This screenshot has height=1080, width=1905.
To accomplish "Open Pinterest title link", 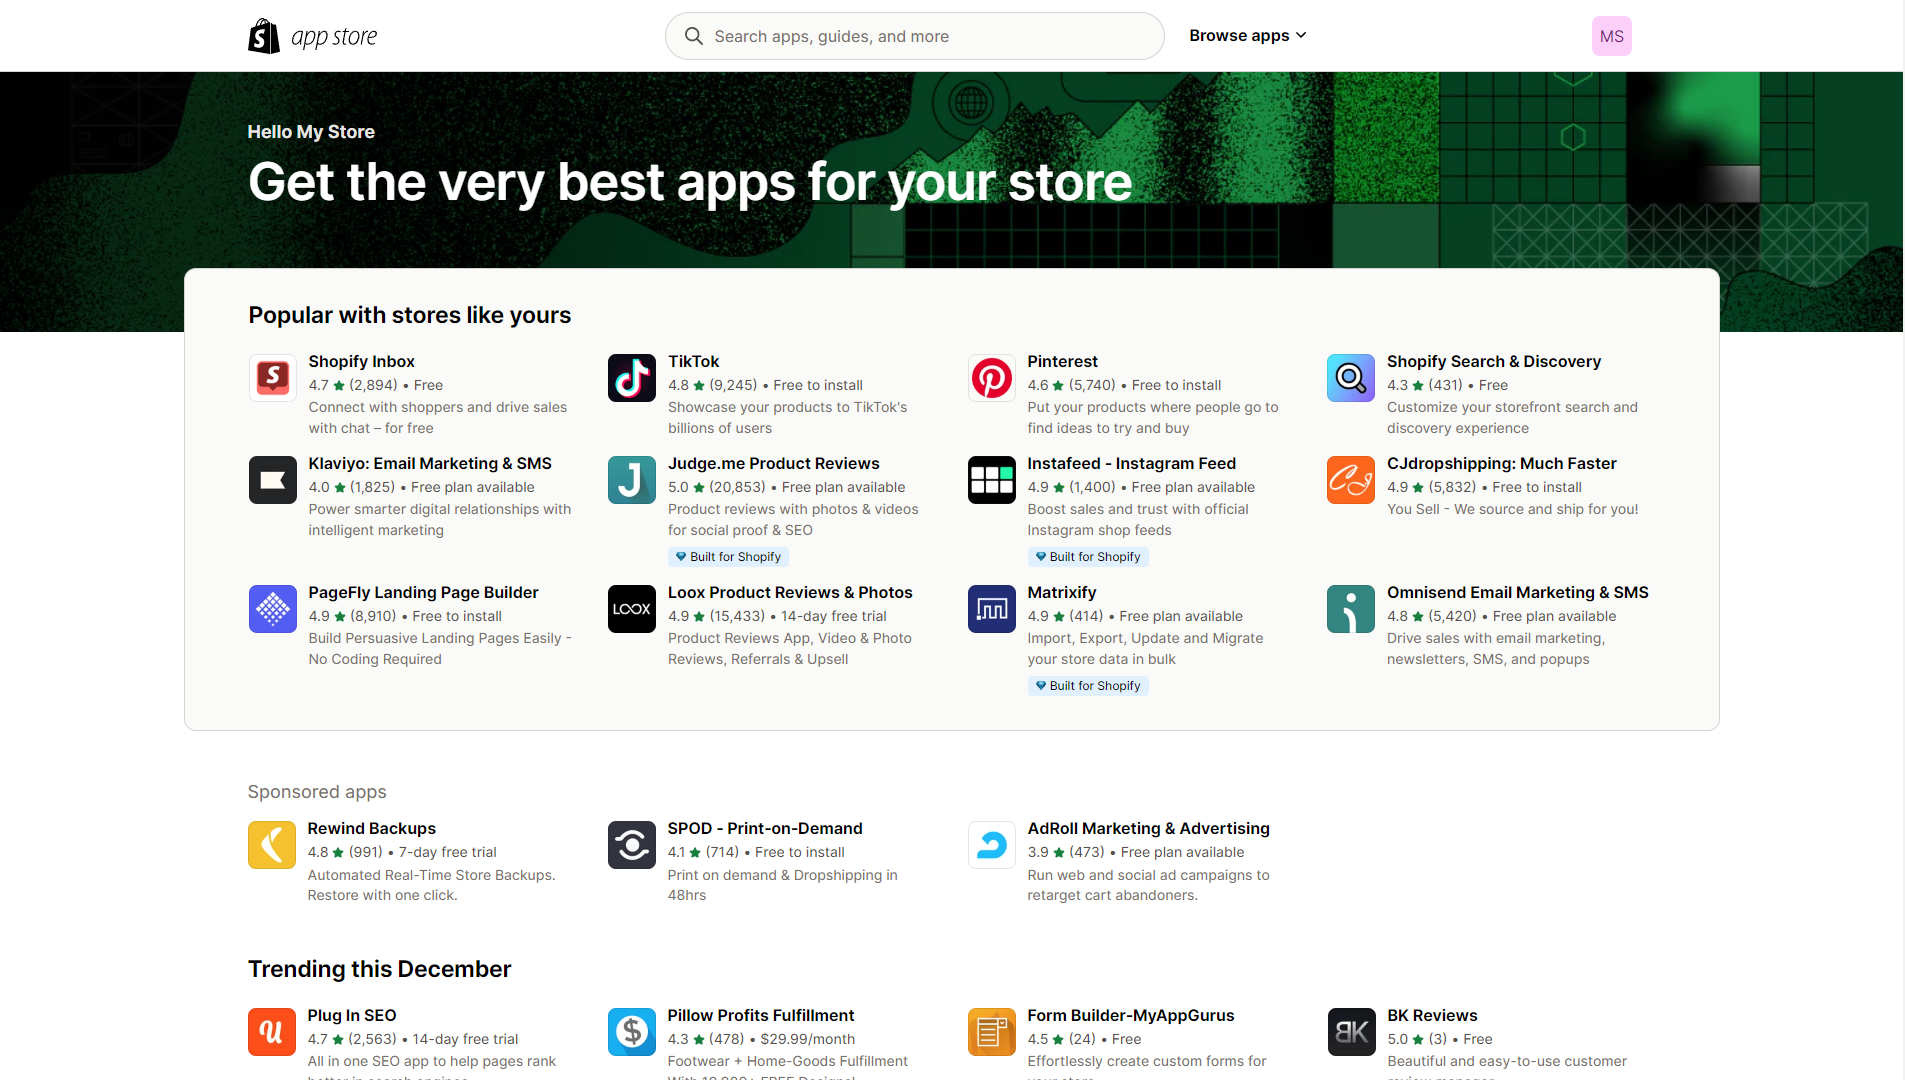I will tap(1062, 361).
